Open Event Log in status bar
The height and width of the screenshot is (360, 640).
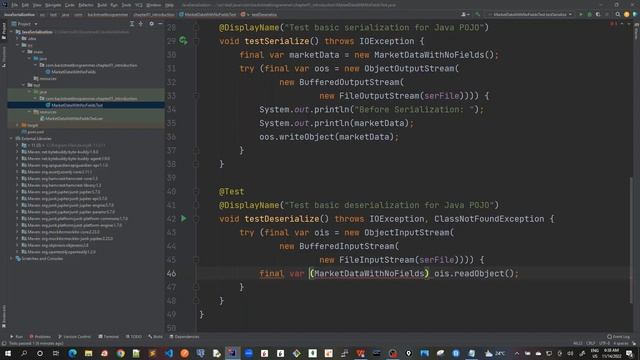[618, 337]
